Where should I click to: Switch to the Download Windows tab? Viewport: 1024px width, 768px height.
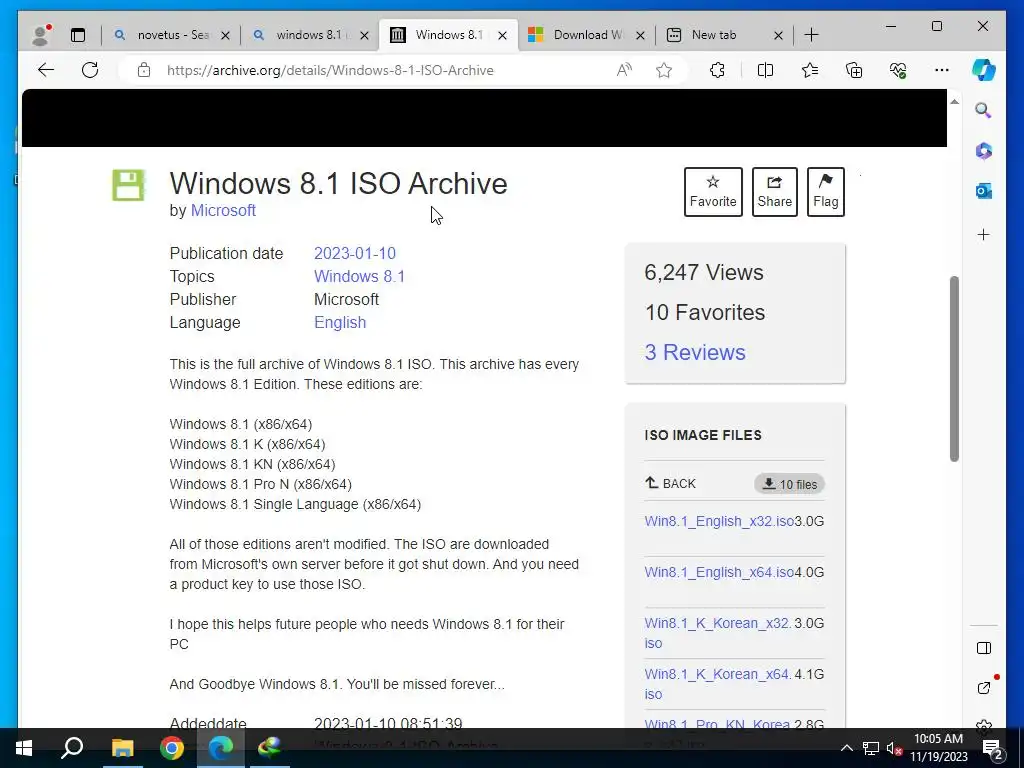tap(586, 35)
